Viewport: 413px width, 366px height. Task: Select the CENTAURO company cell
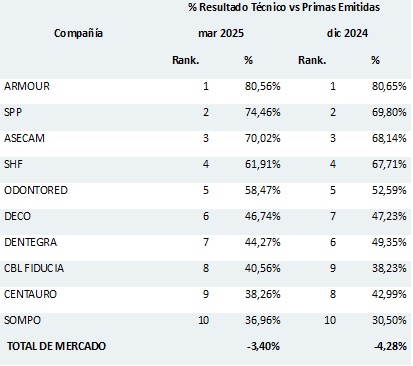point(30,294)
